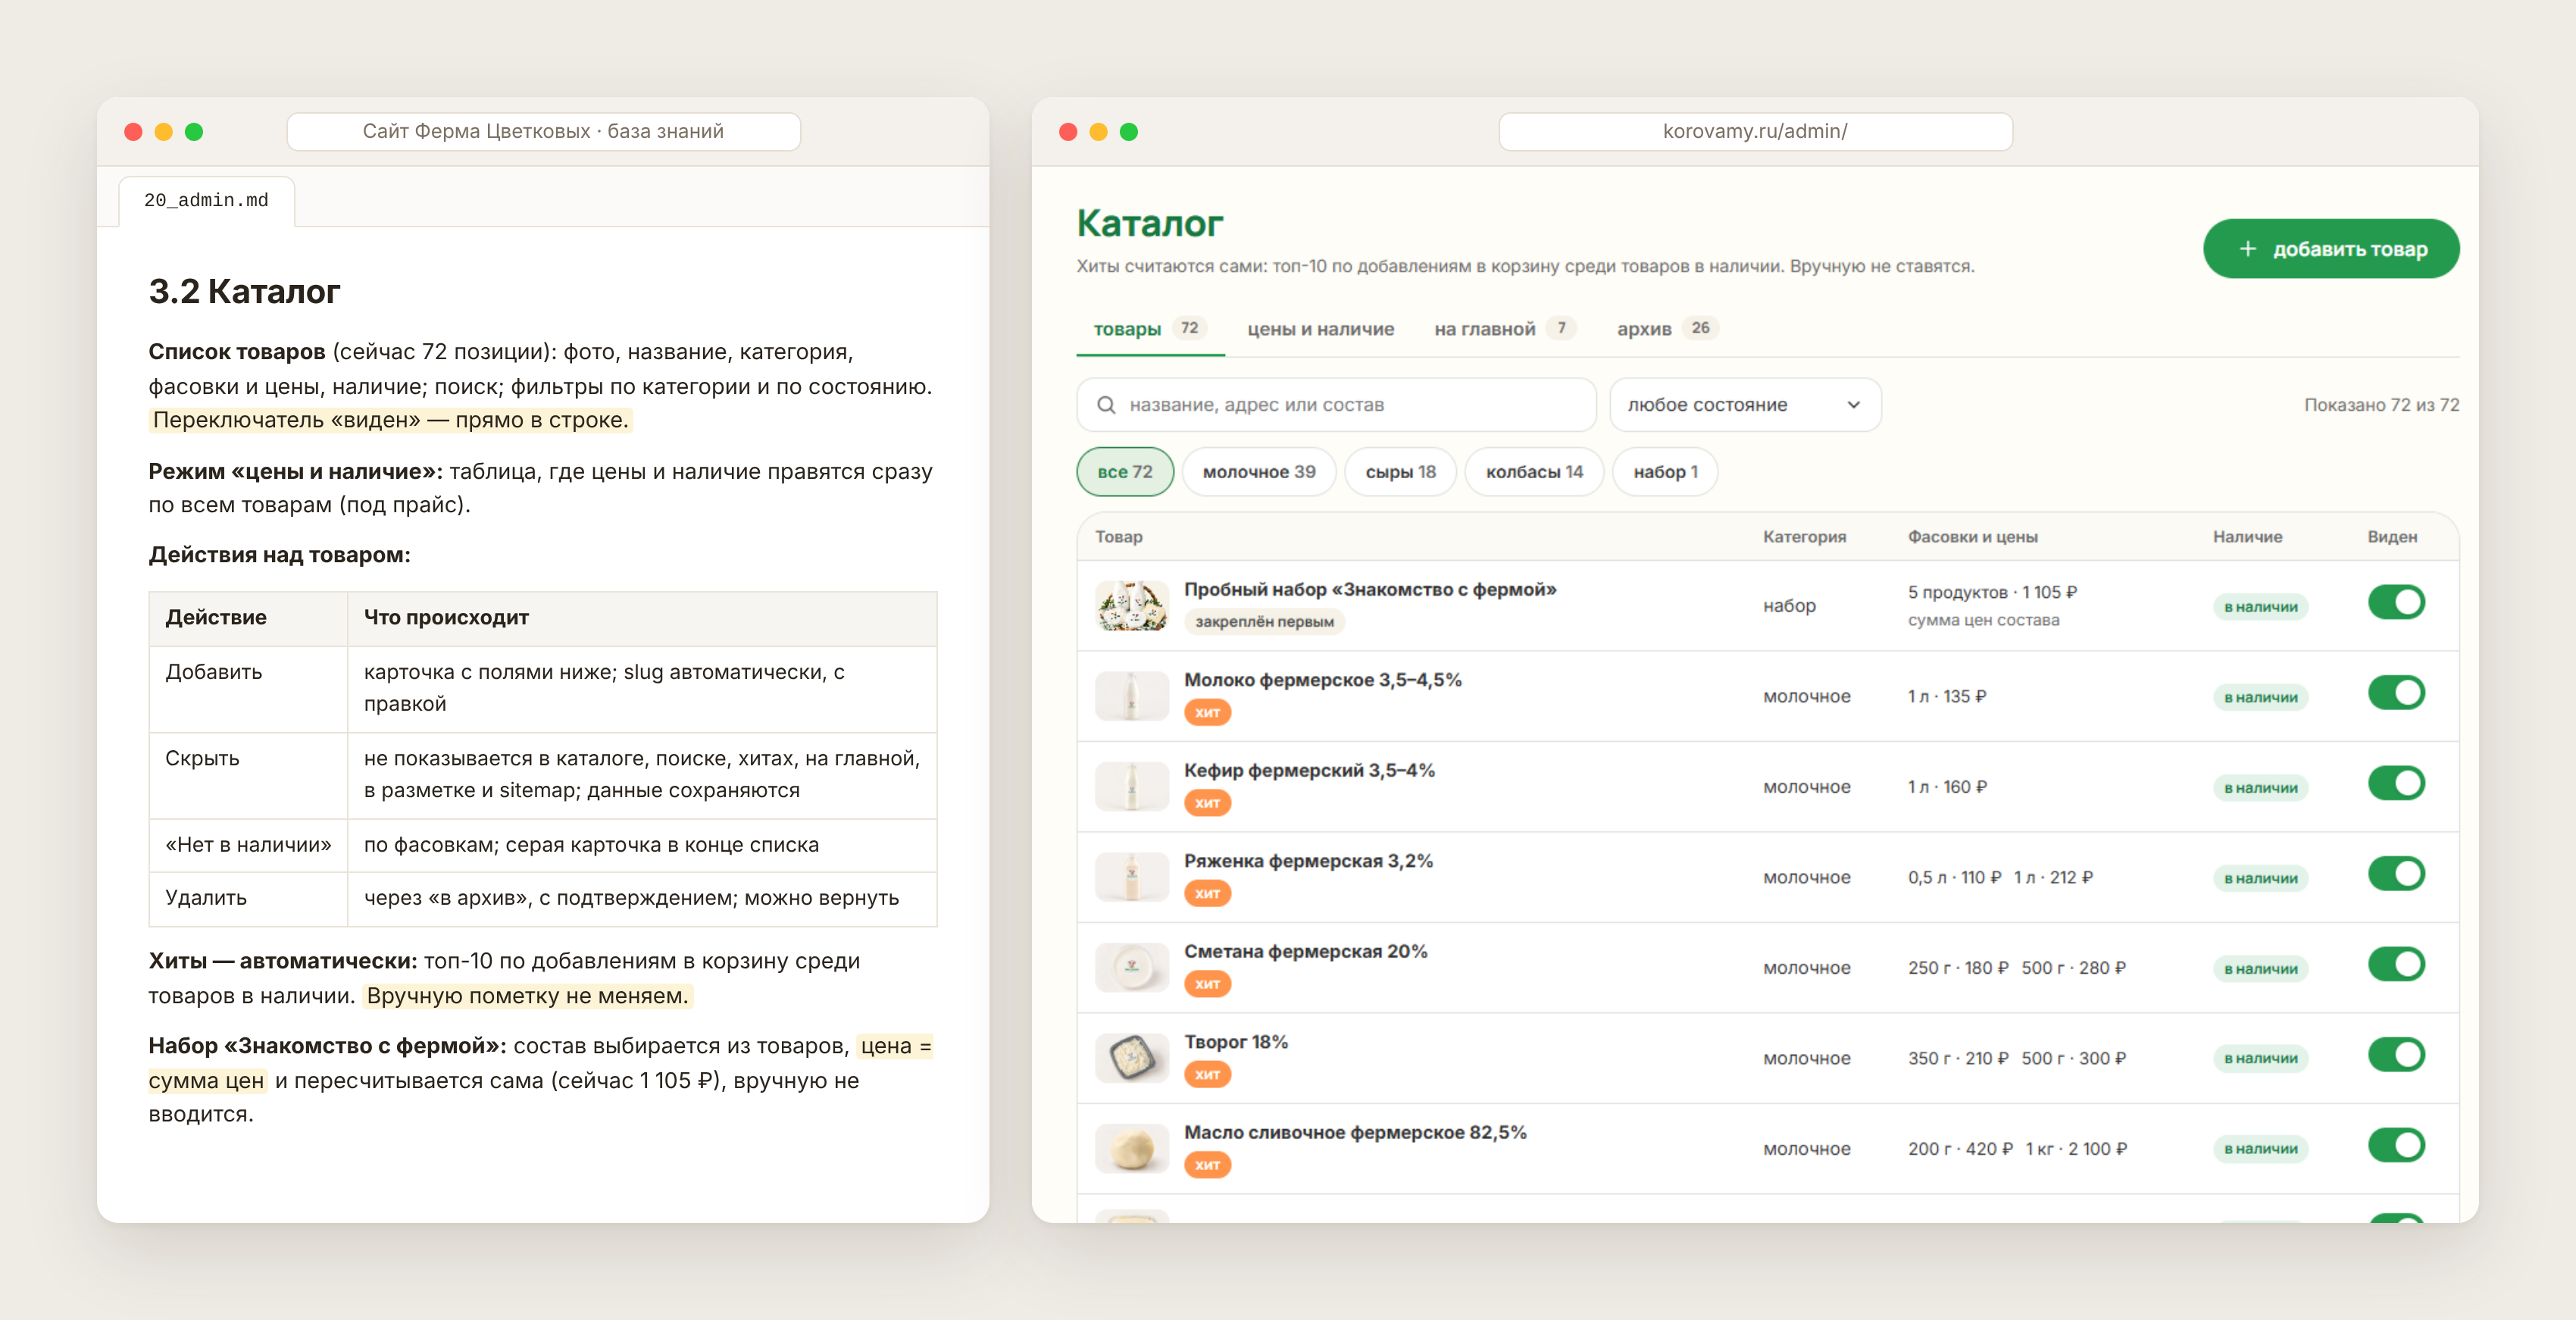Filter catalog by набор 1
This screenshot has height=1320, width=2576.
coord(1665,472)
